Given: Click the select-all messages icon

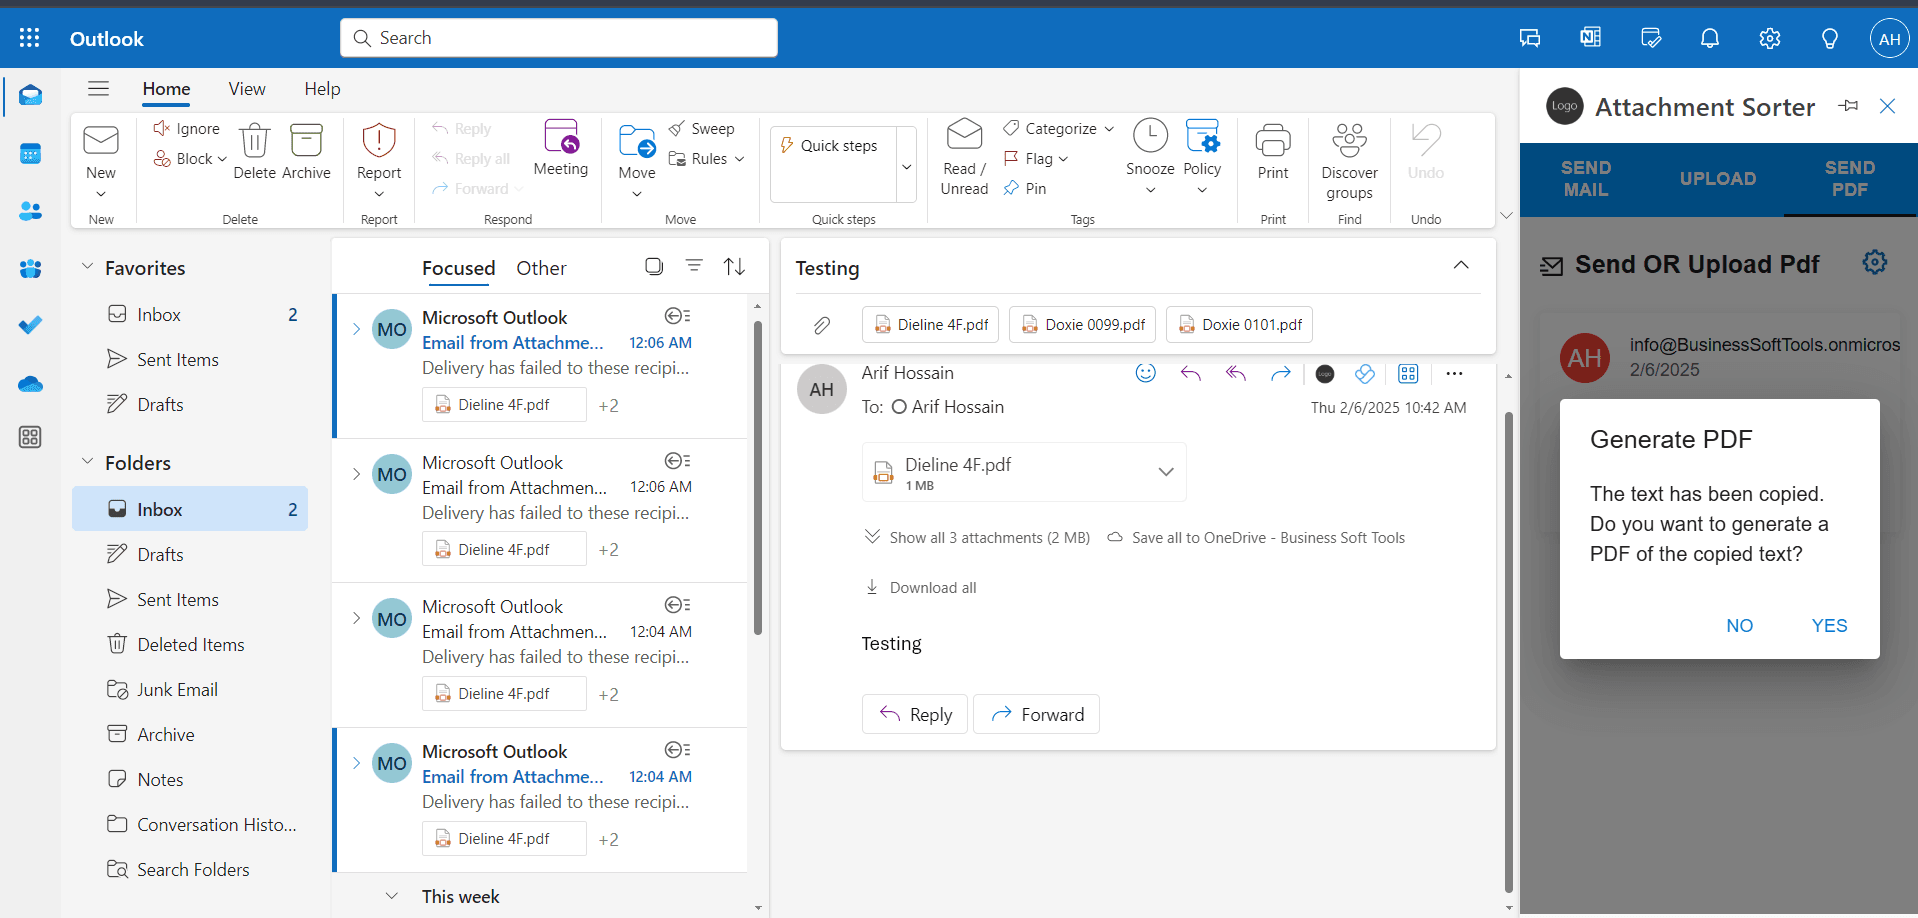Looking at the screenshot, I should tap(654, 266).
